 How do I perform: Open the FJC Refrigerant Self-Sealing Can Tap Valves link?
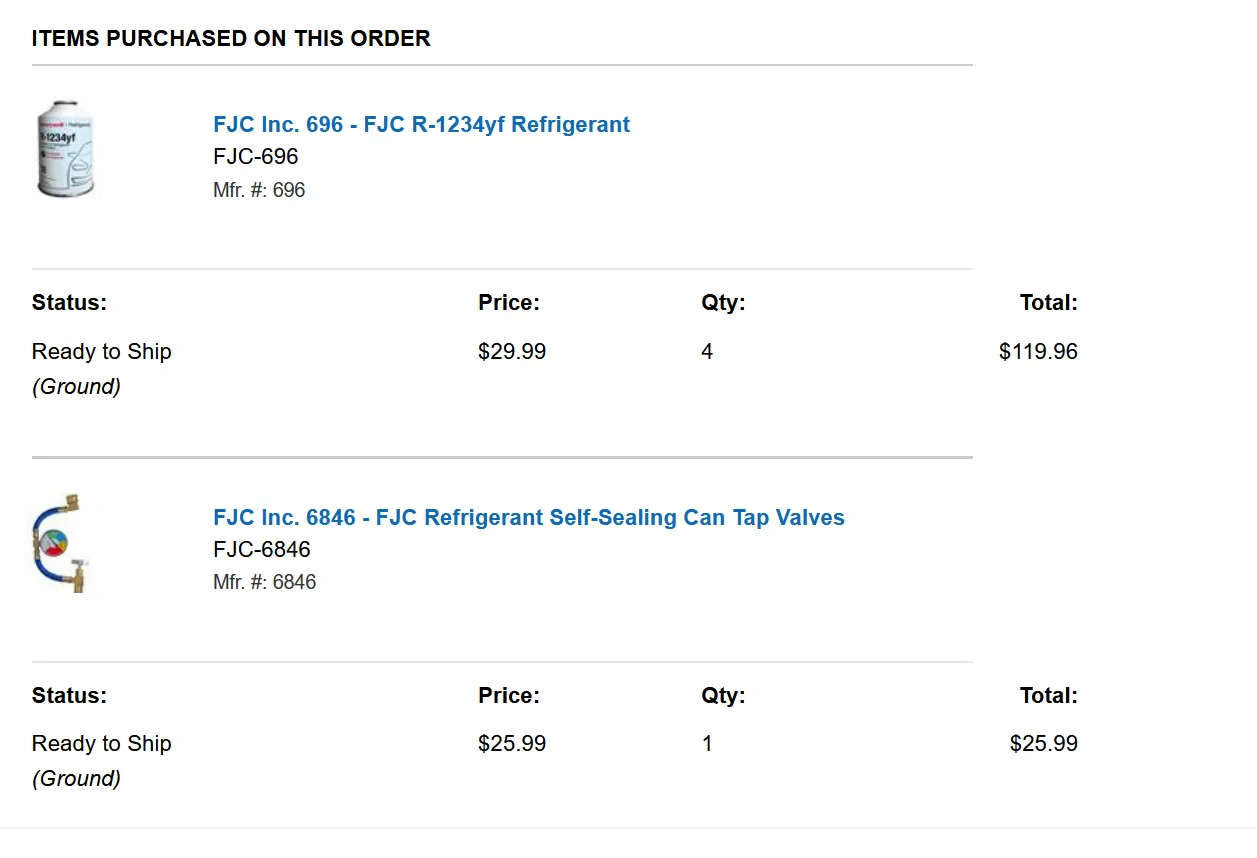coord(529,518)
